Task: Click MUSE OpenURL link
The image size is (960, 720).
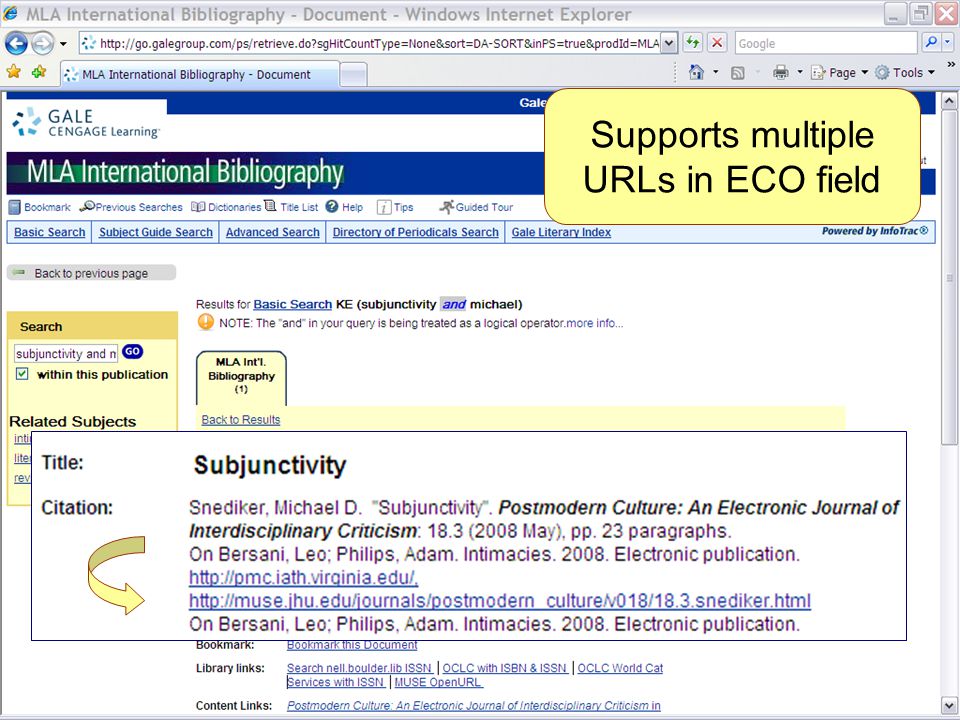Action: click(x=438, y=682)
